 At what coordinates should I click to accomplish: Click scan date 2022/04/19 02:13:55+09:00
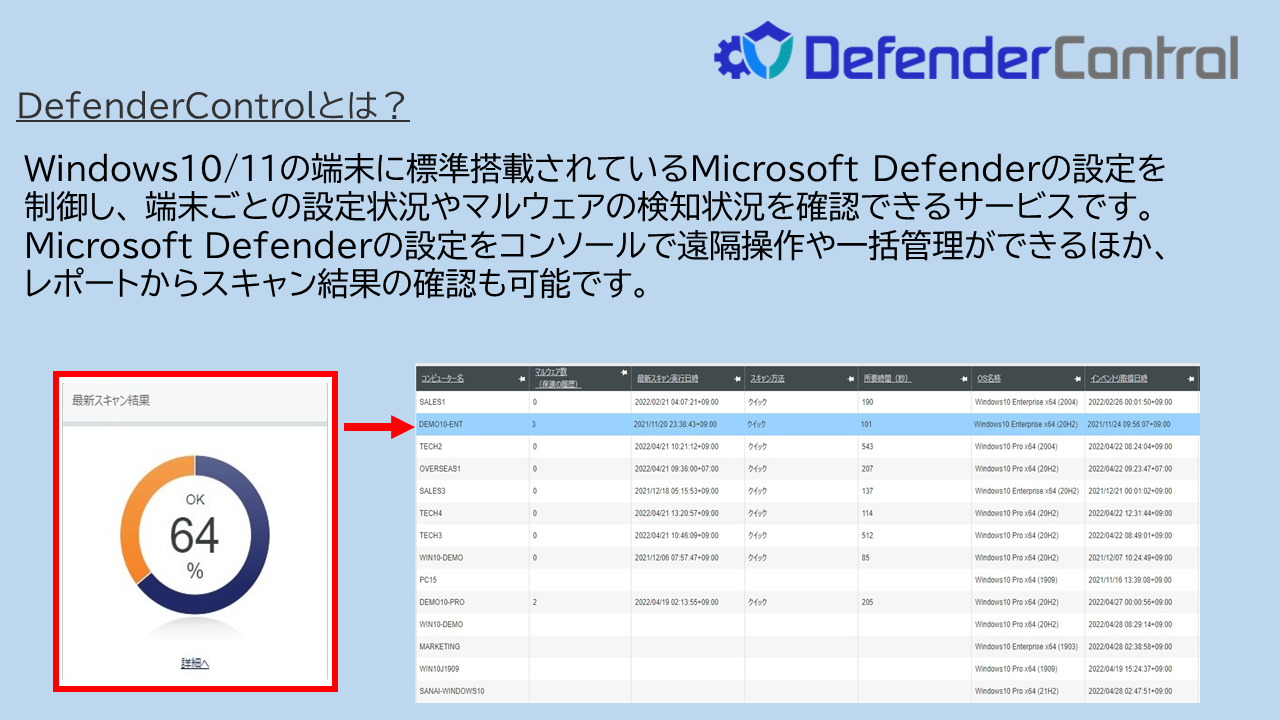click(676, 602)
